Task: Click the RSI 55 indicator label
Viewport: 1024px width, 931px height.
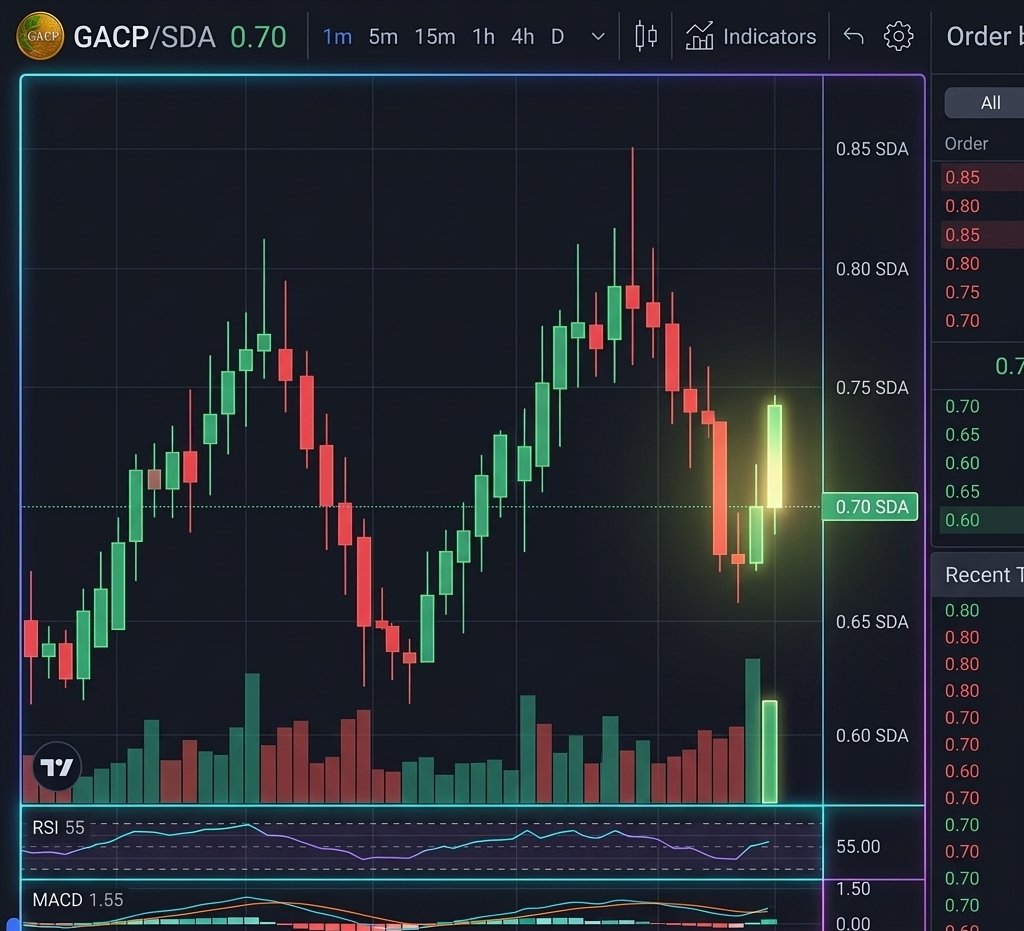Action: [60, 827]
